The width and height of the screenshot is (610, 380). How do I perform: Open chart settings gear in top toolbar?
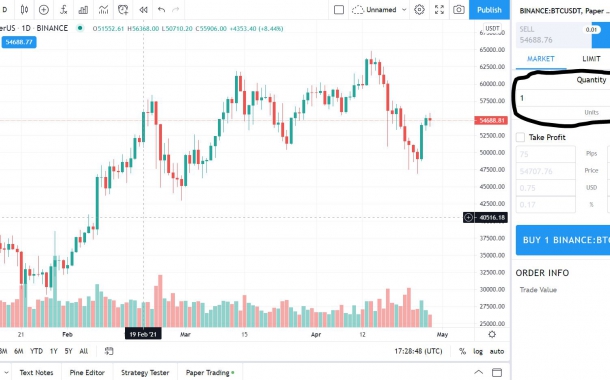[x=419, y=10]
